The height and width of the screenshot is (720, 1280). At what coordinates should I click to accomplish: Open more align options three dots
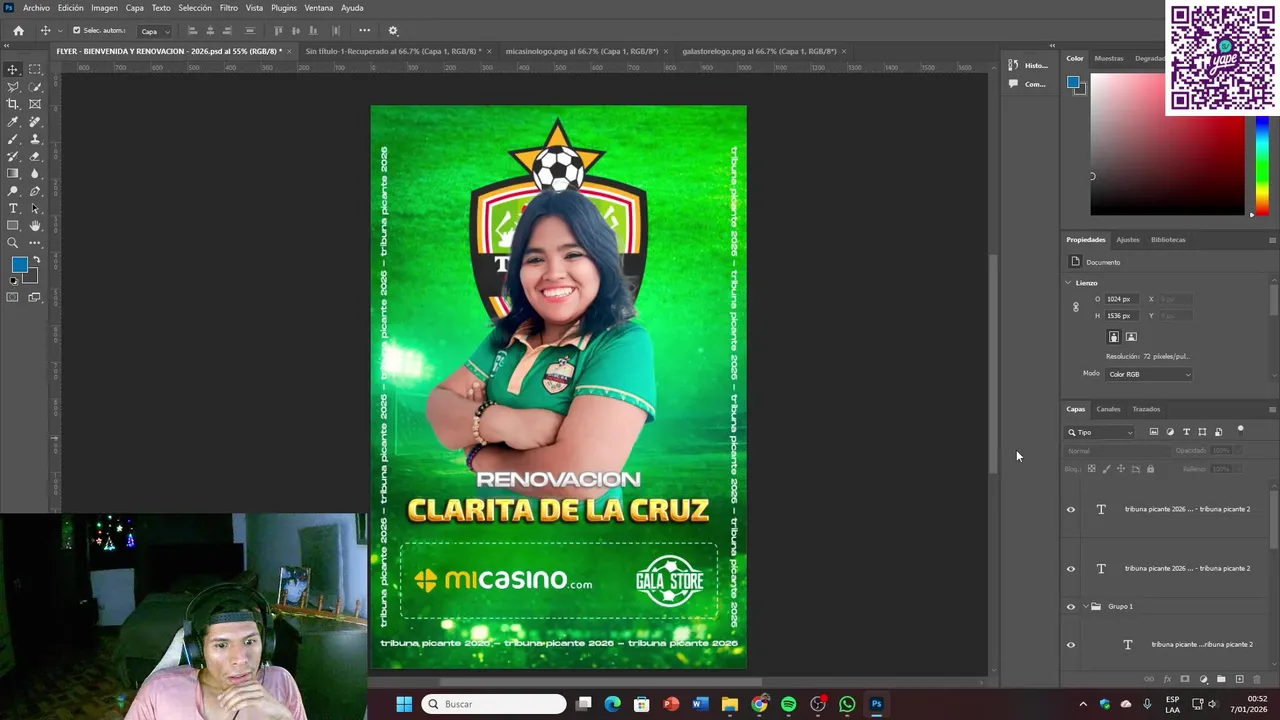point(364,30)
